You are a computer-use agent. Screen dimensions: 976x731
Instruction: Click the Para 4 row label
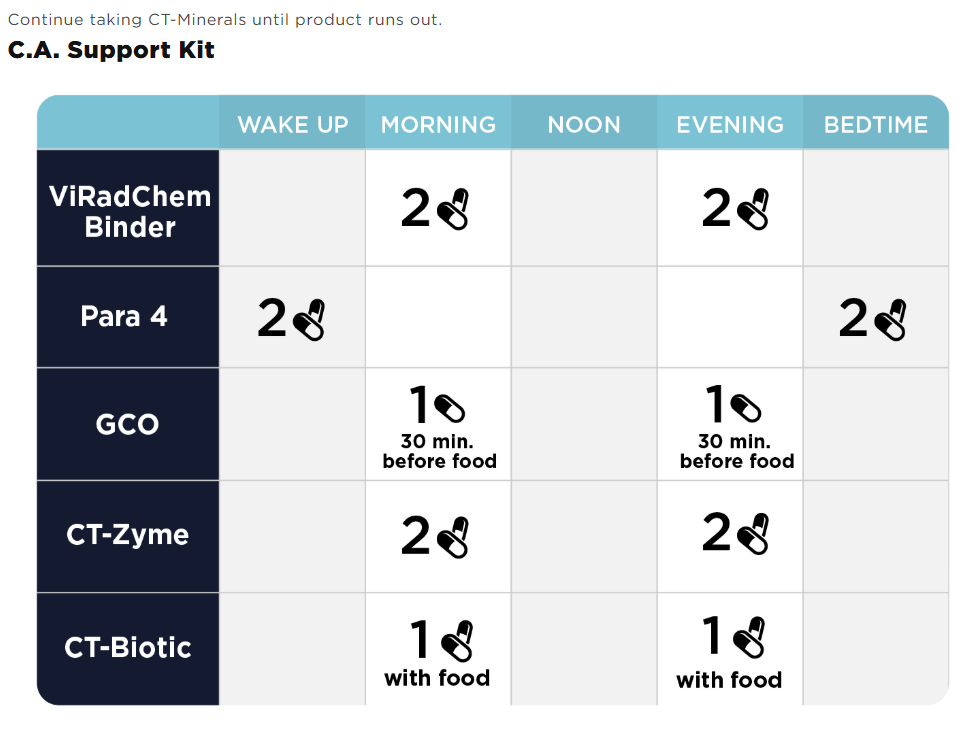click(x=124, y=317)
